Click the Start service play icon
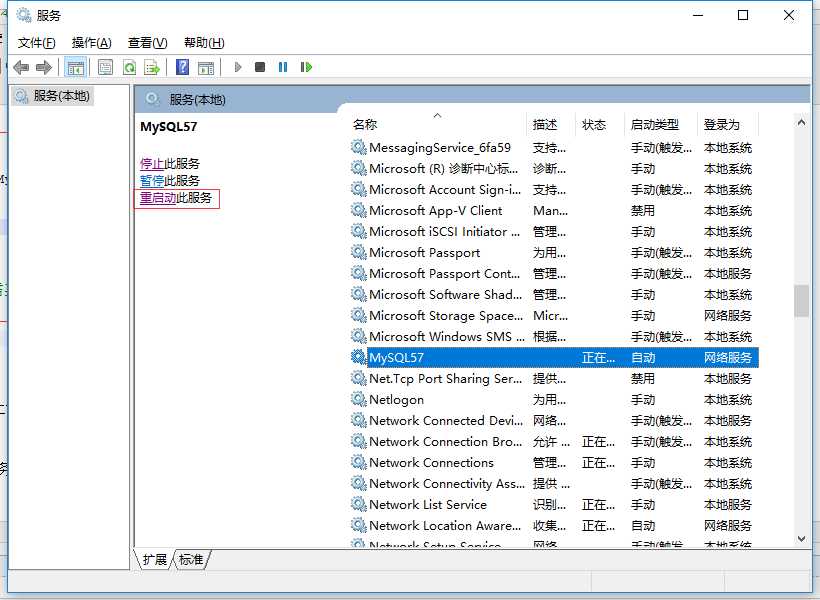This screenshot has width=820, height=600. pos(238,67)
